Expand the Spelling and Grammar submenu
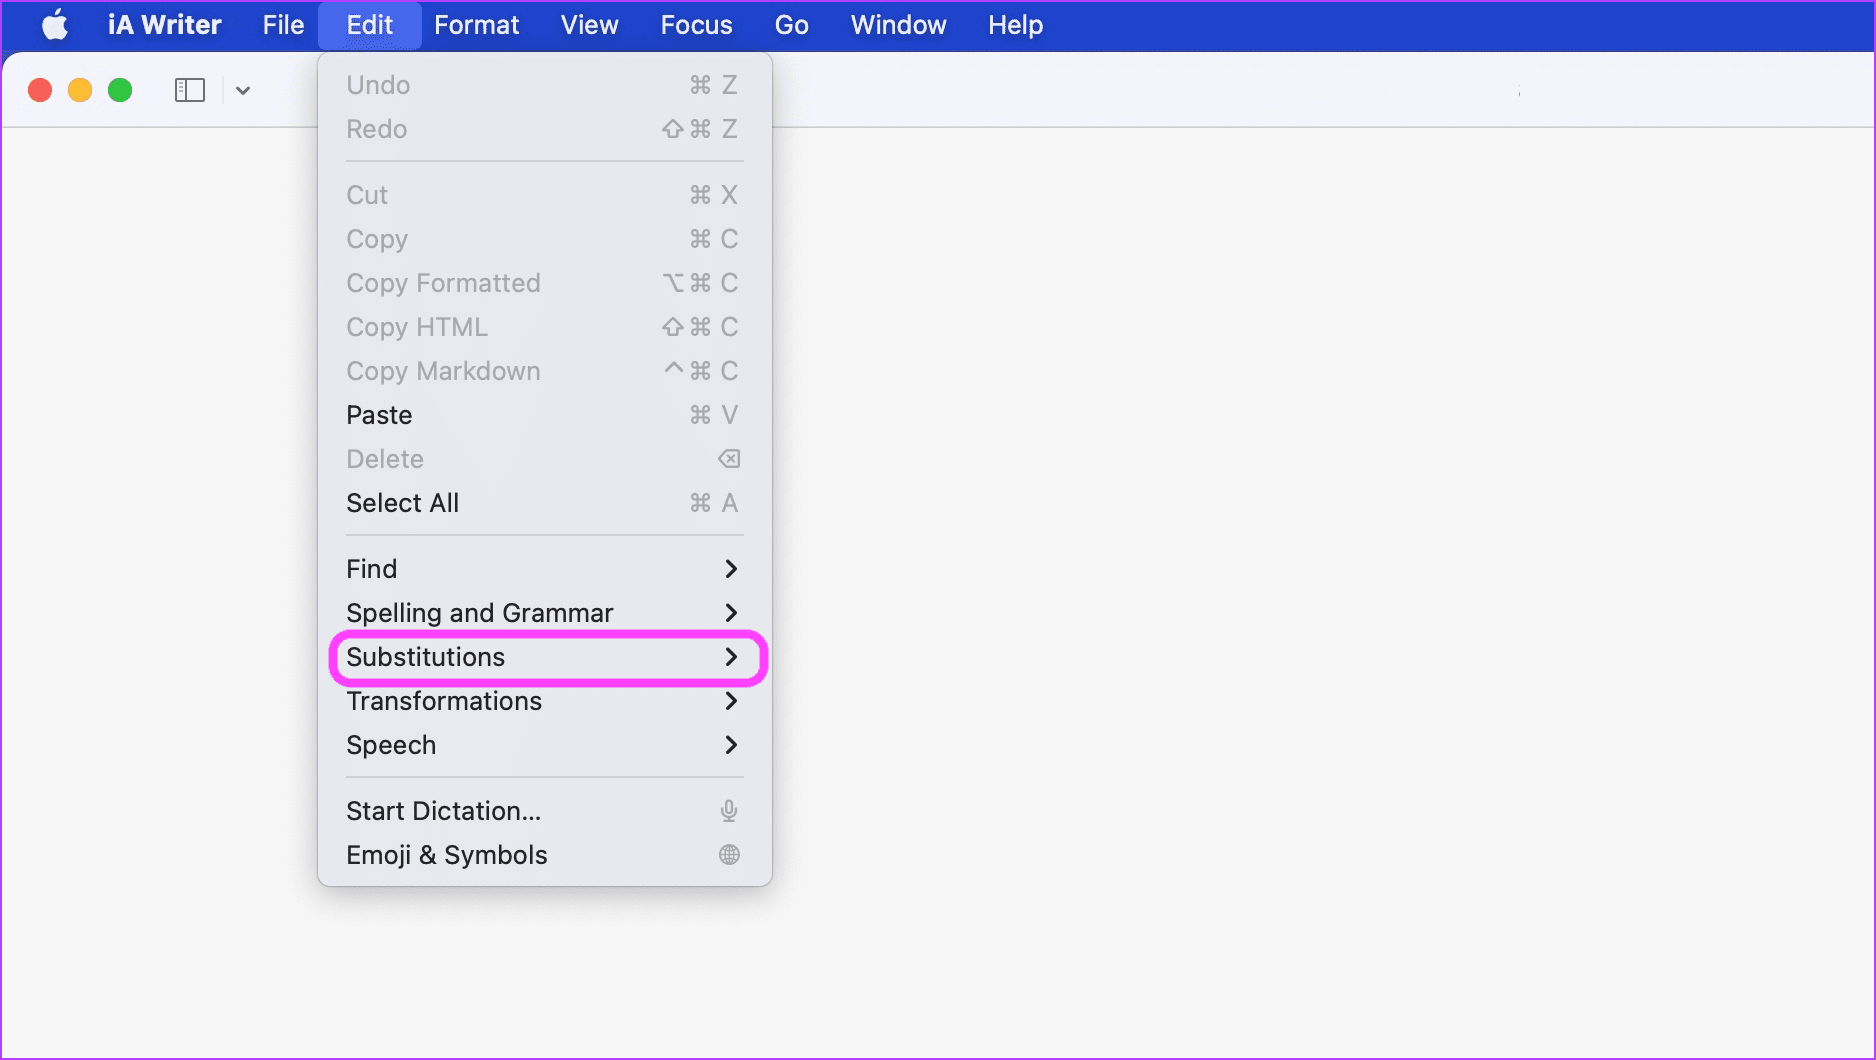 pos(545,613)
